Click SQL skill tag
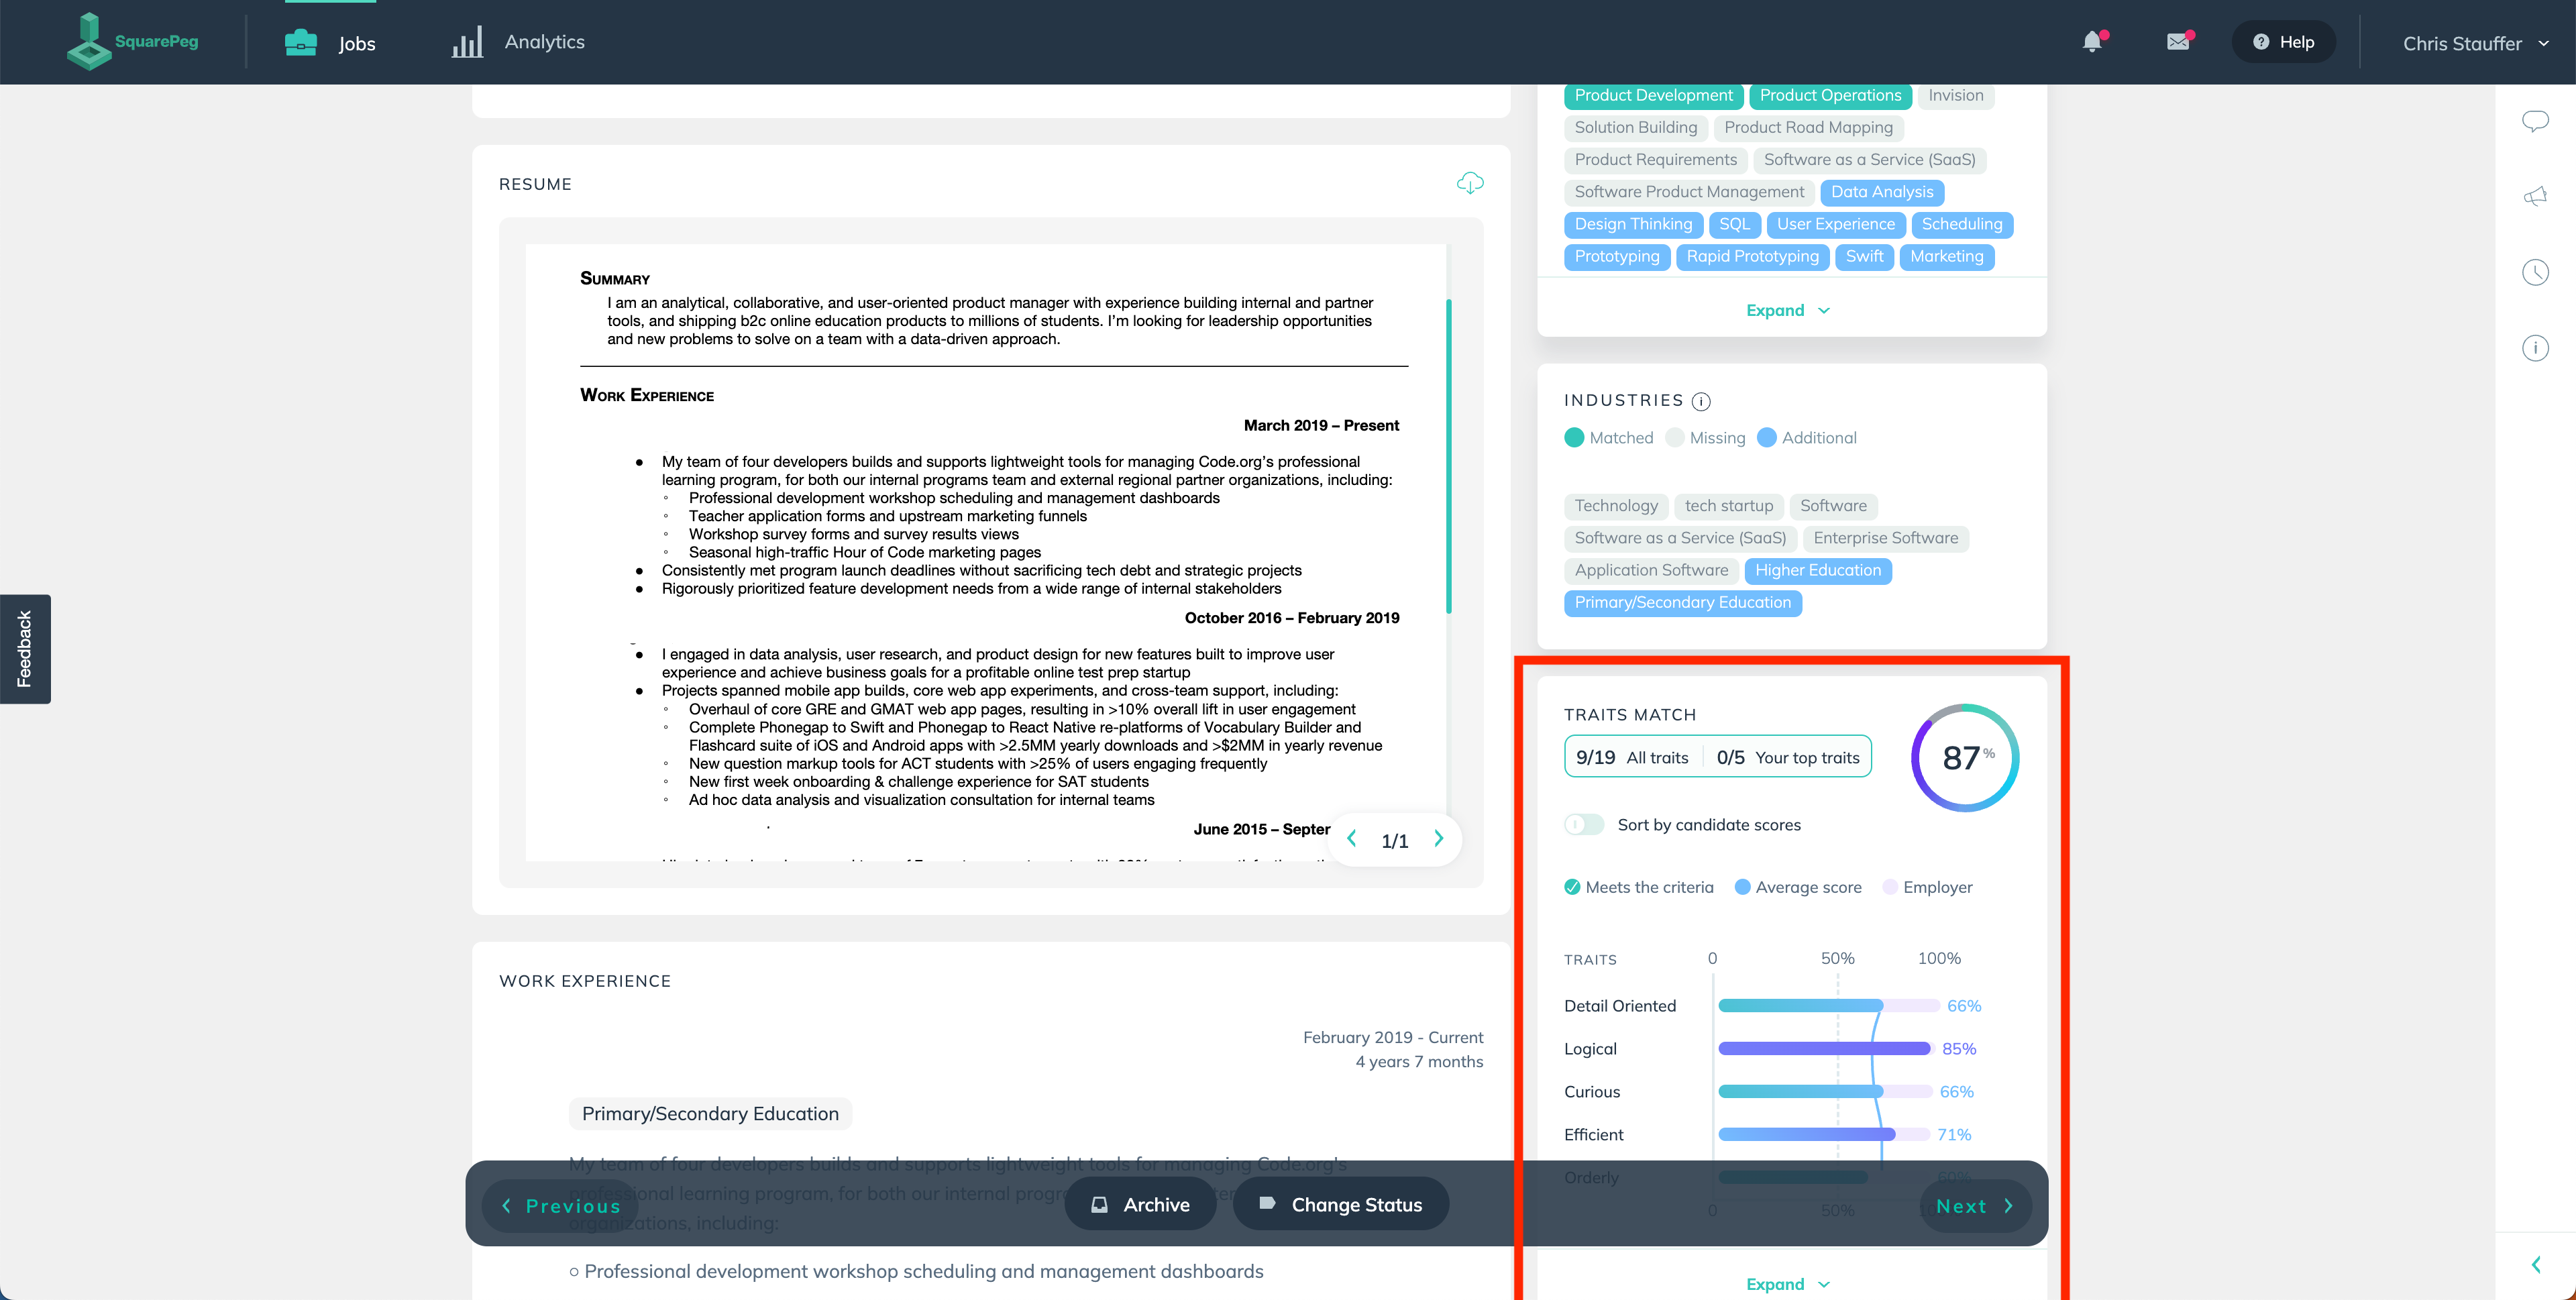The image size is (2576, 1300). point(1734,224)
